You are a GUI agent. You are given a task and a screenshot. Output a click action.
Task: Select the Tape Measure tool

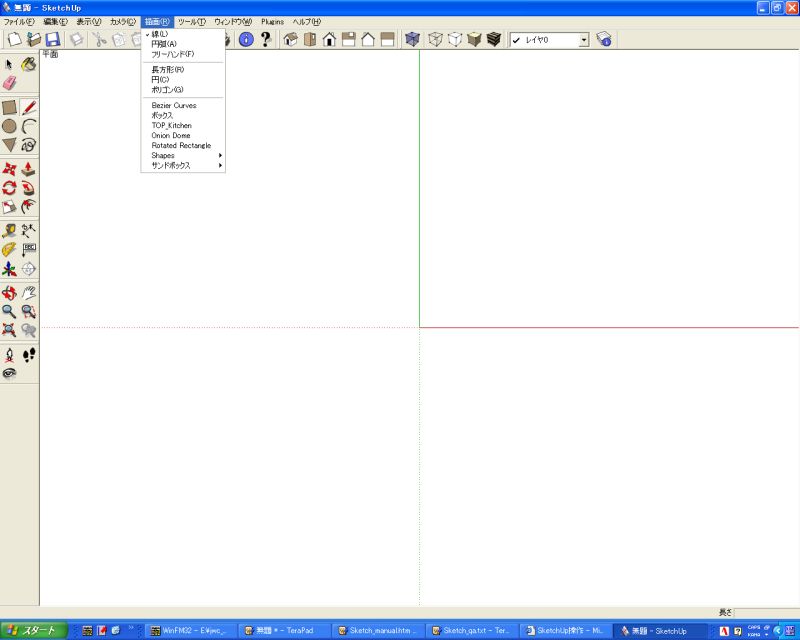[x=9, y=231]
